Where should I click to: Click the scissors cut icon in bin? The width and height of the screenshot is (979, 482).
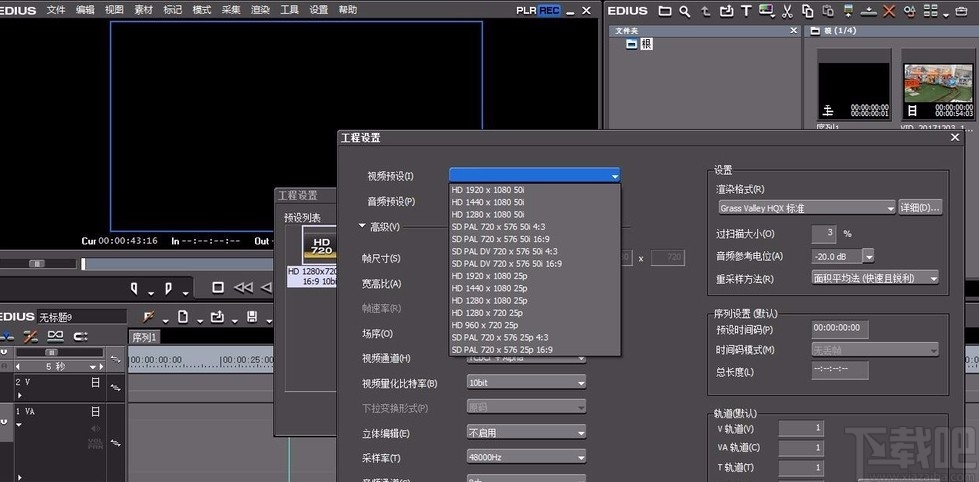(787, 11)
